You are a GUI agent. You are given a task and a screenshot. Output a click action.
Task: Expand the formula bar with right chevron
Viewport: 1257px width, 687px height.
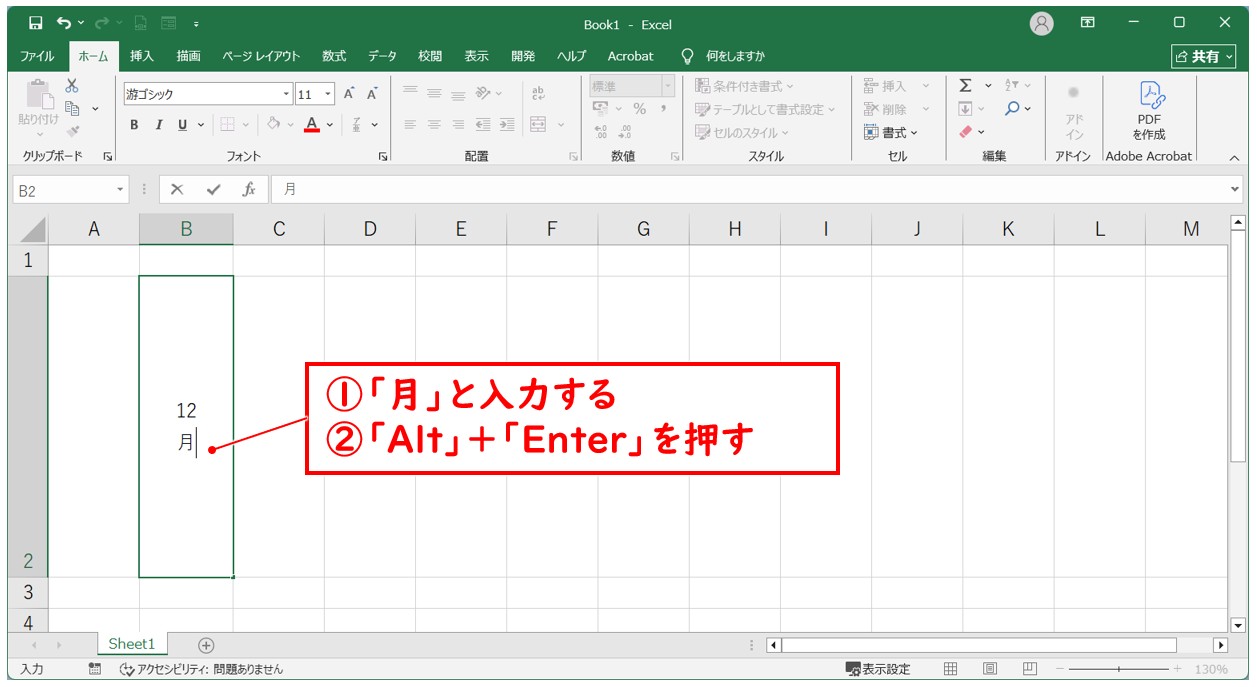pos(1234,190)
